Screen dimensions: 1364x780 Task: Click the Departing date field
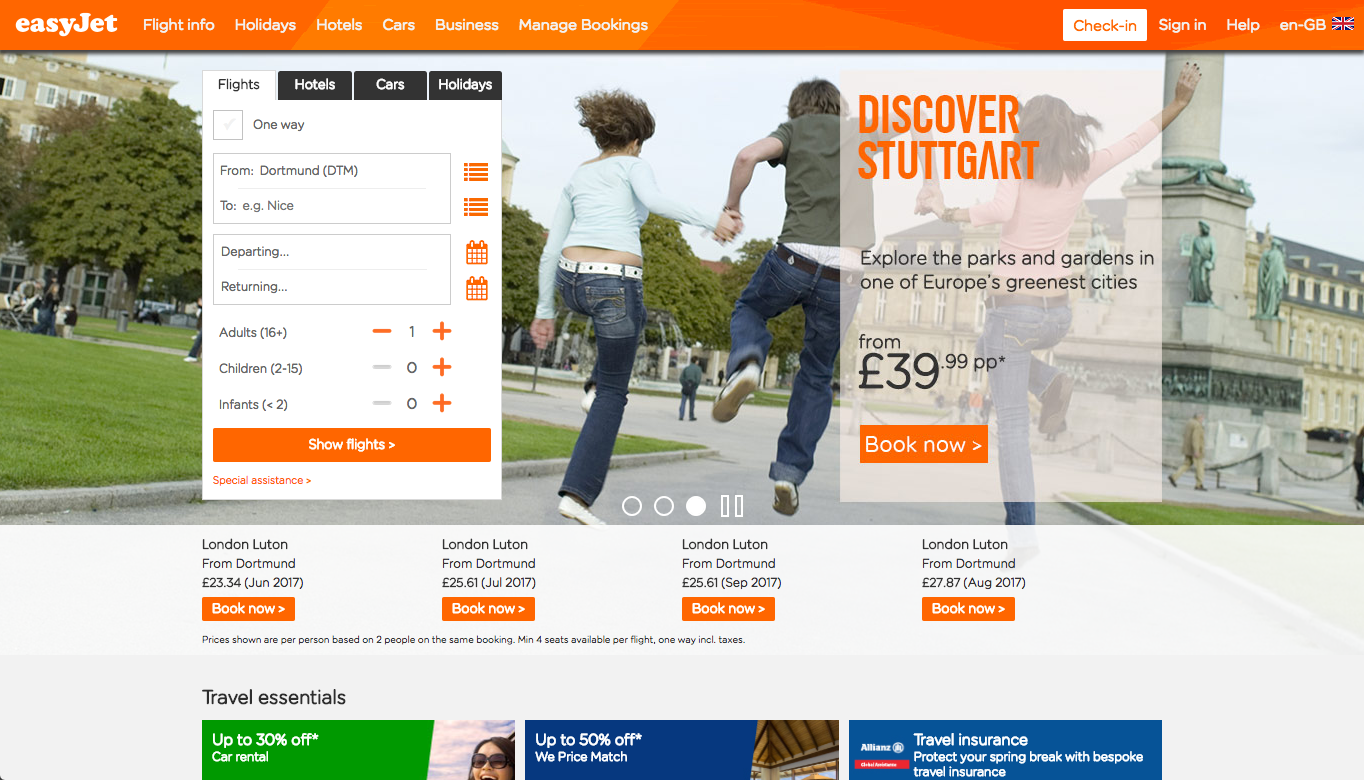[x=332, y=252]
